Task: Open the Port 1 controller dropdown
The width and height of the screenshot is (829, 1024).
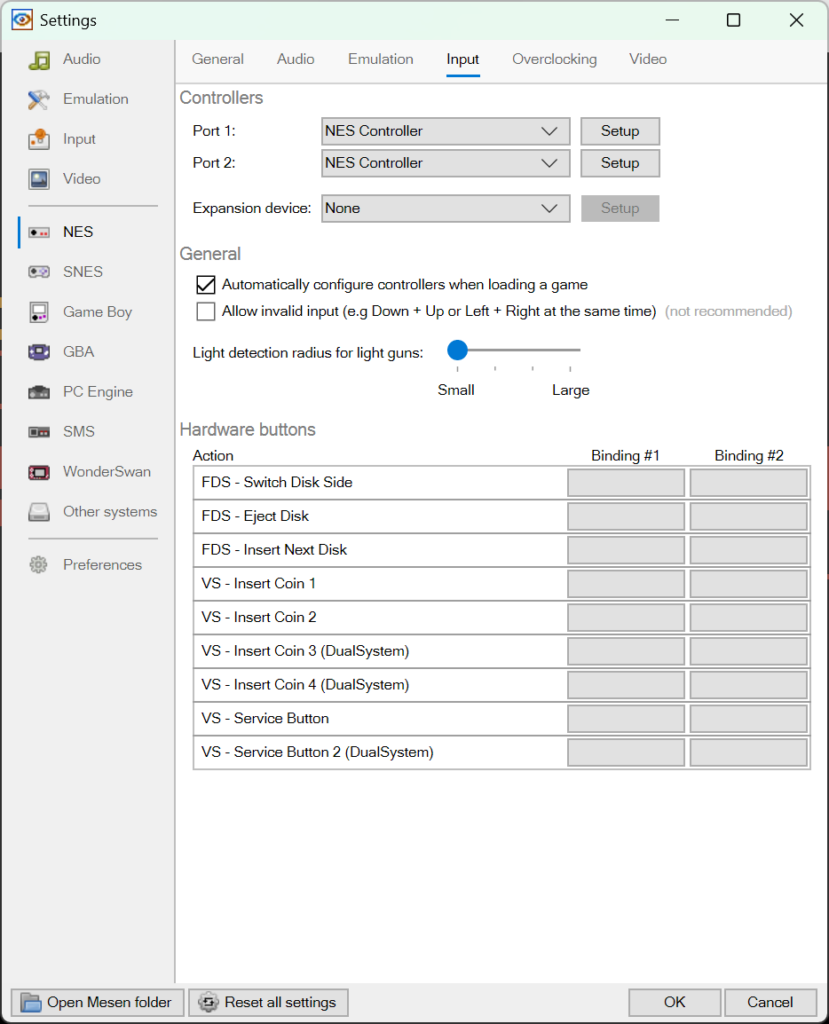Action: click(x=445, y=130)
